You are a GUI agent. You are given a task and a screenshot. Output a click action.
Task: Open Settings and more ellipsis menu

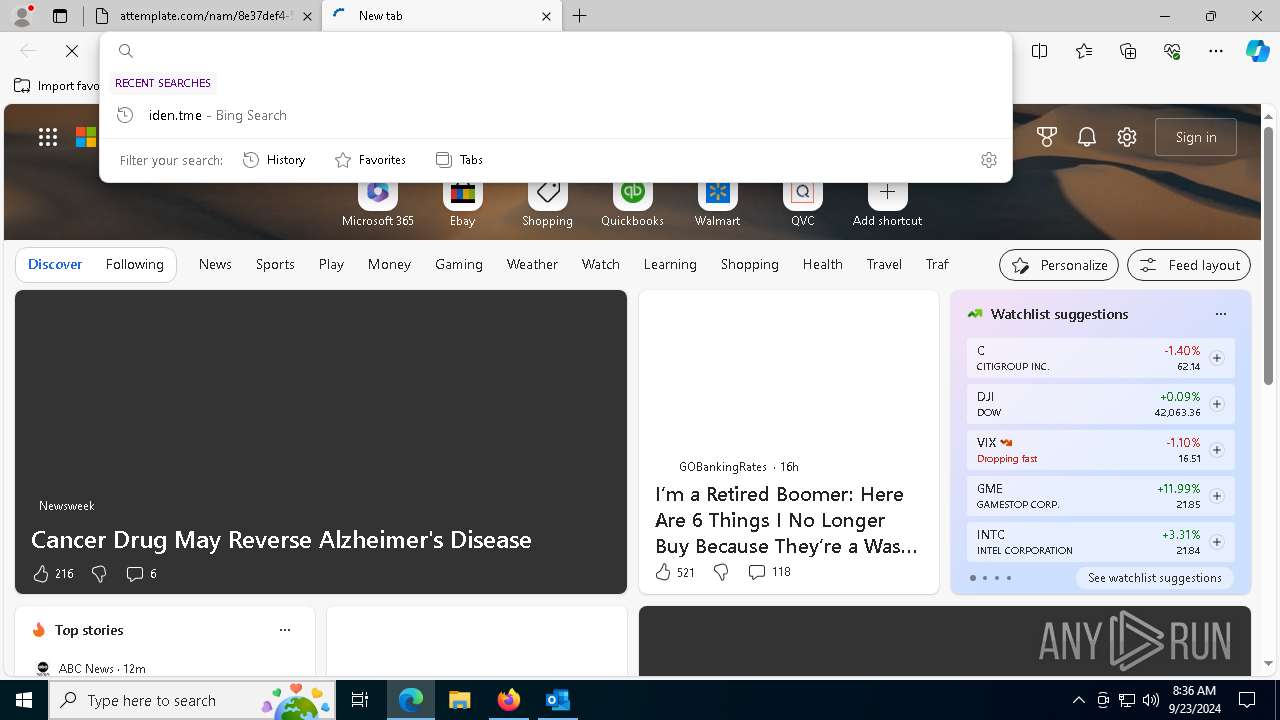[1216, 51]
